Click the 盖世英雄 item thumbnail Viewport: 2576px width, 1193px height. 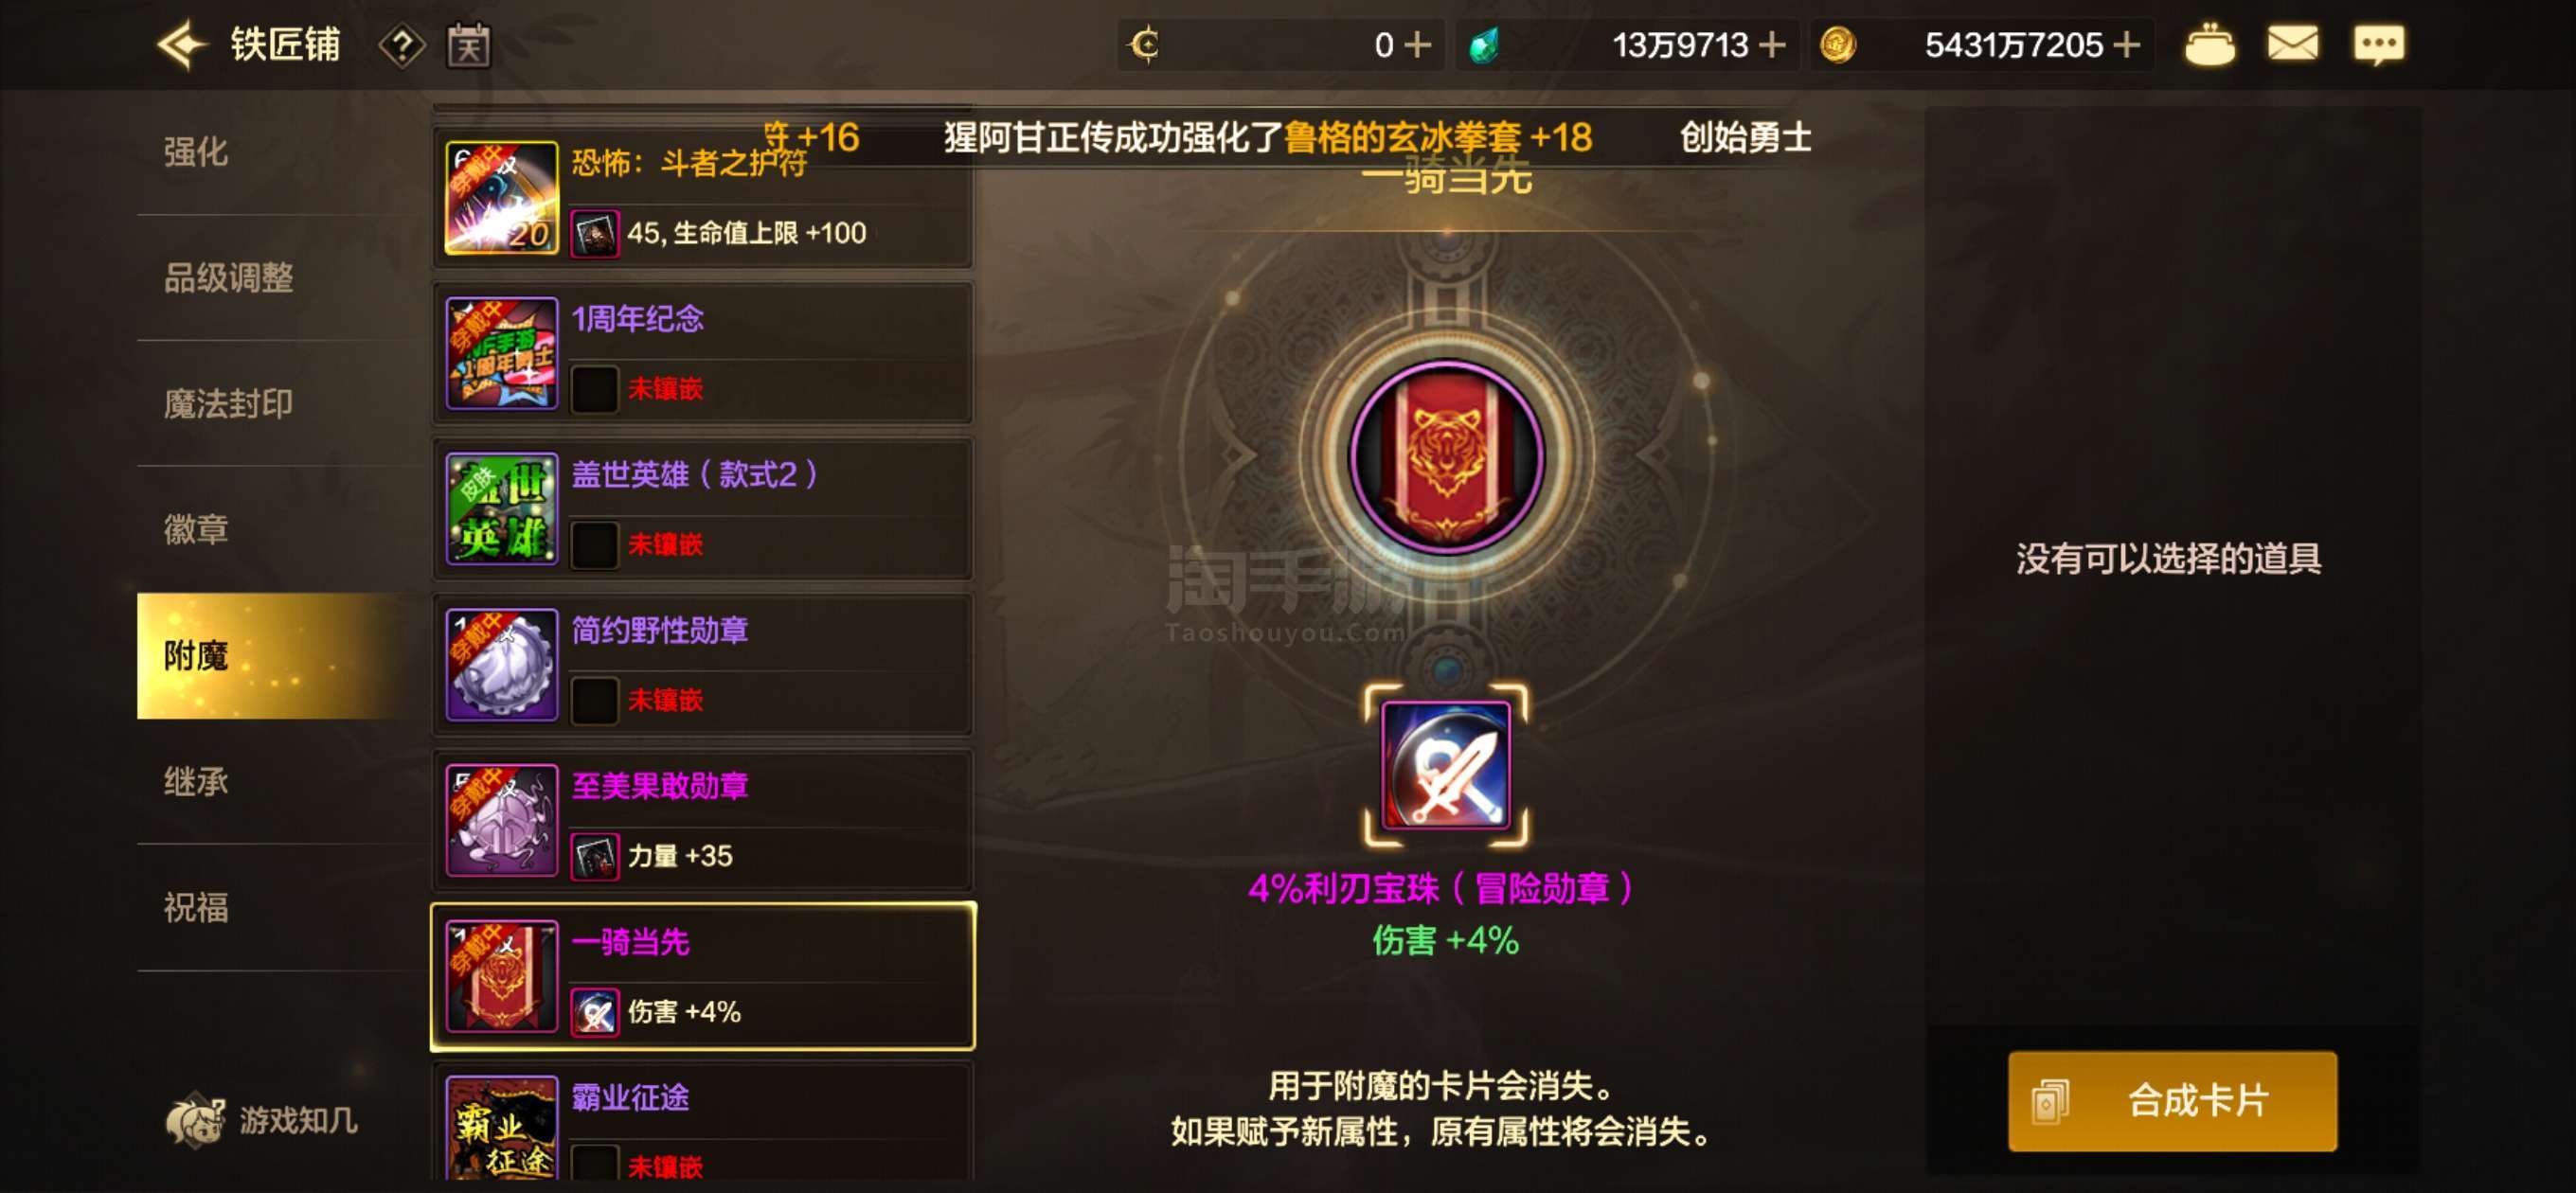coord(501,509)
